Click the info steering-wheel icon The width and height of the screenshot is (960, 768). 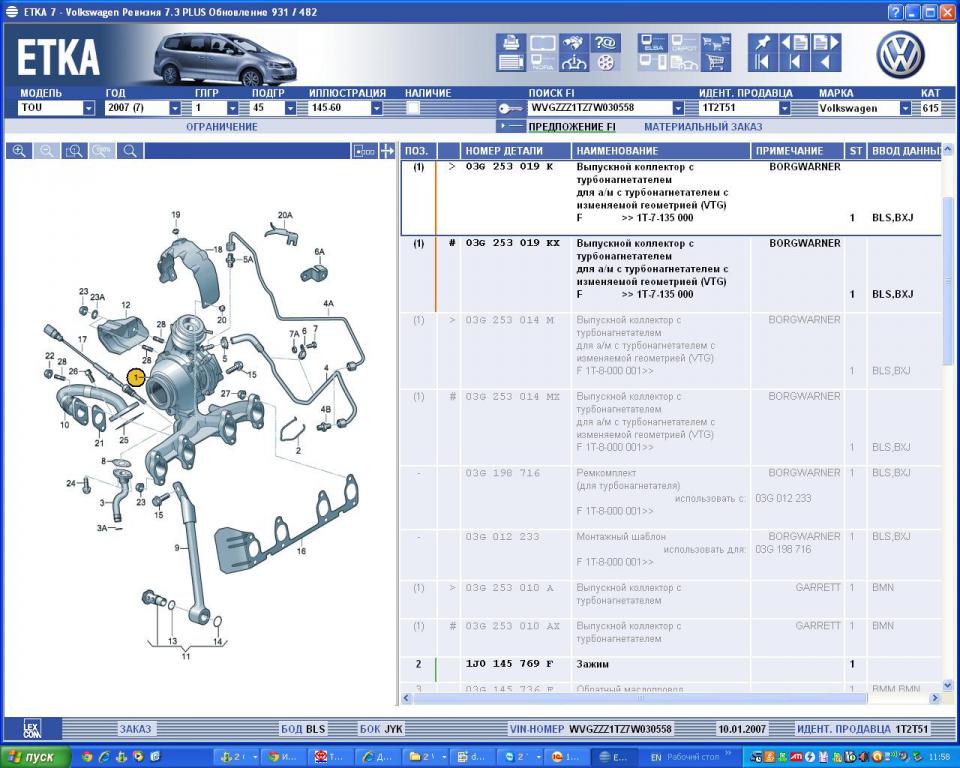click(574, 62)
